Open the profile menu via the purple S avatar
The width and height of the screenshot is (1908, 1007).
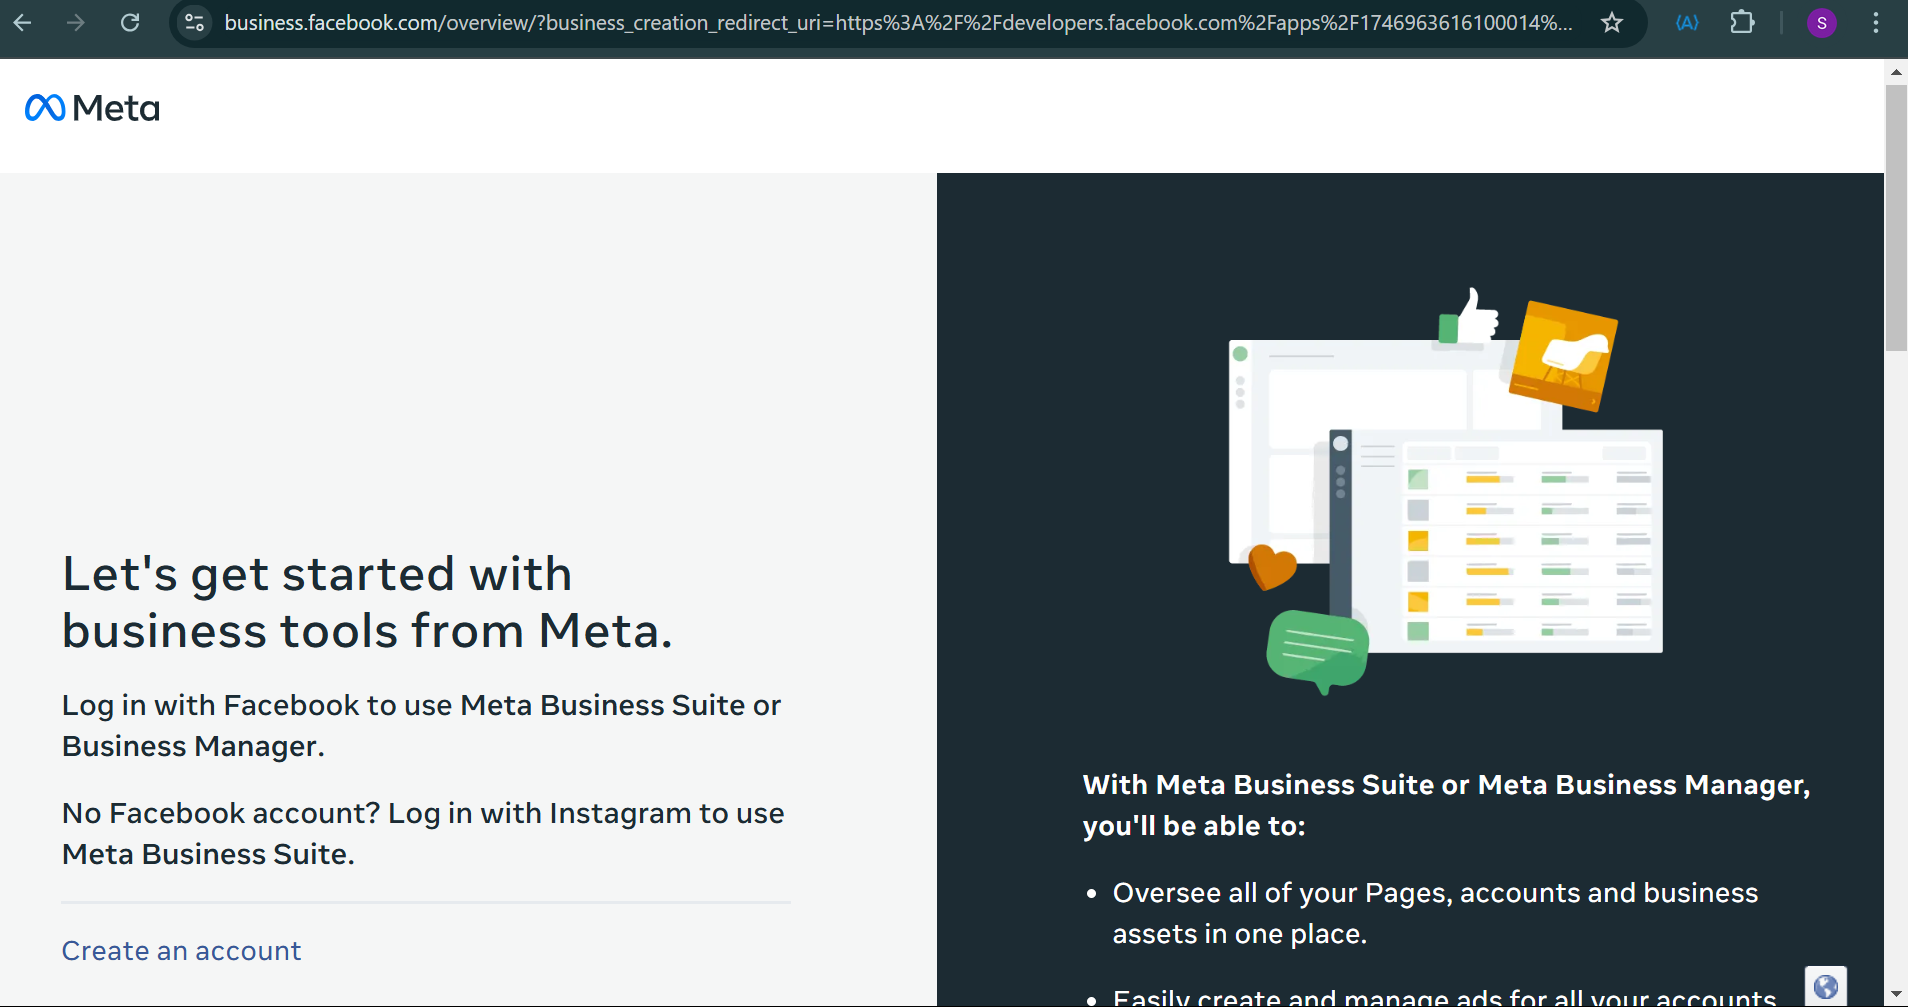[1822, 22]
